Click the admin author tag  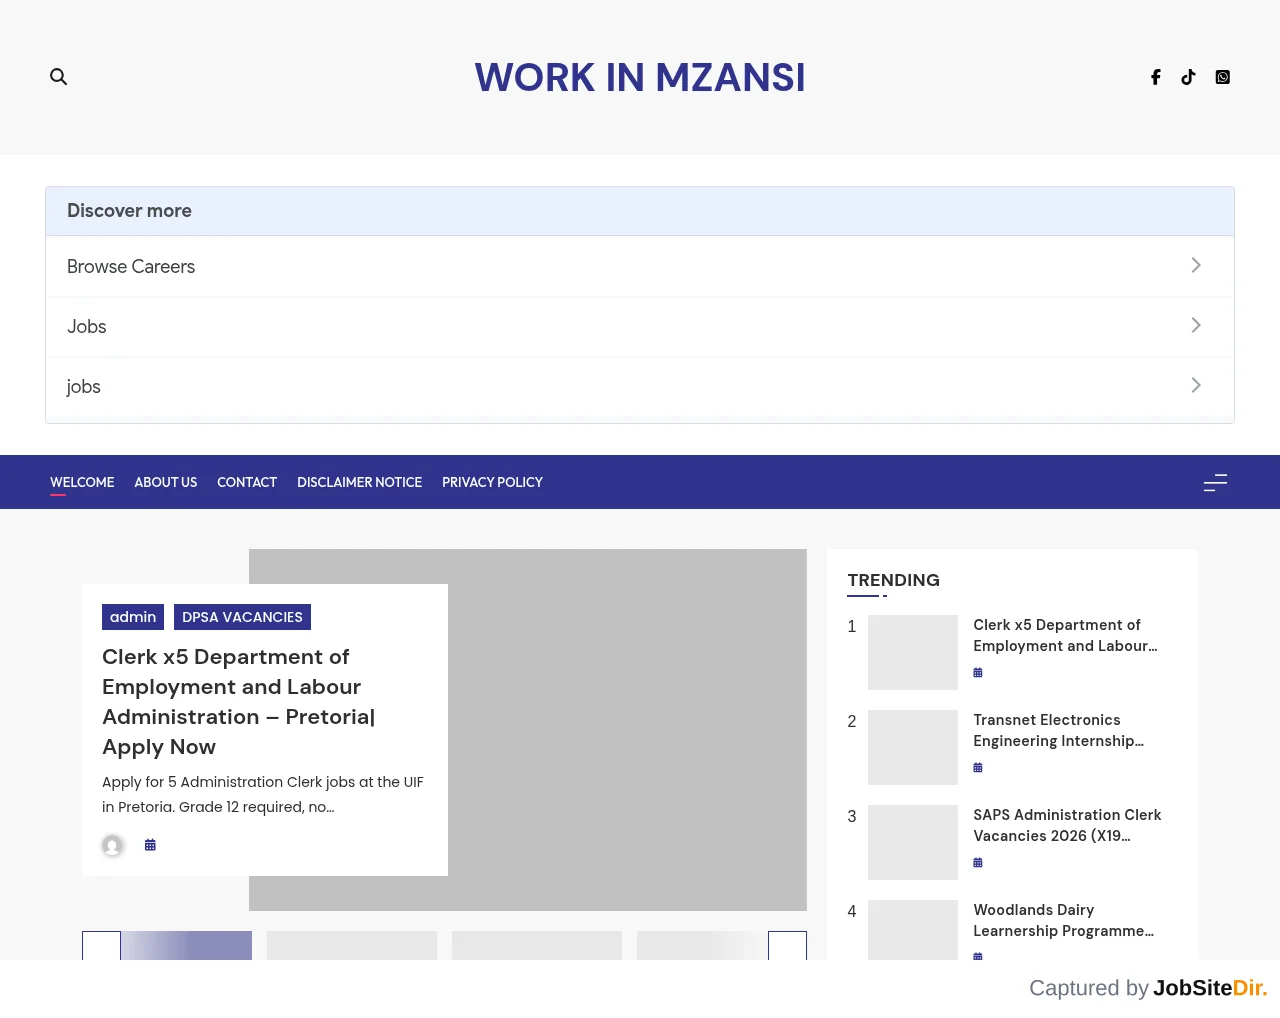click(x=133, y=617)
